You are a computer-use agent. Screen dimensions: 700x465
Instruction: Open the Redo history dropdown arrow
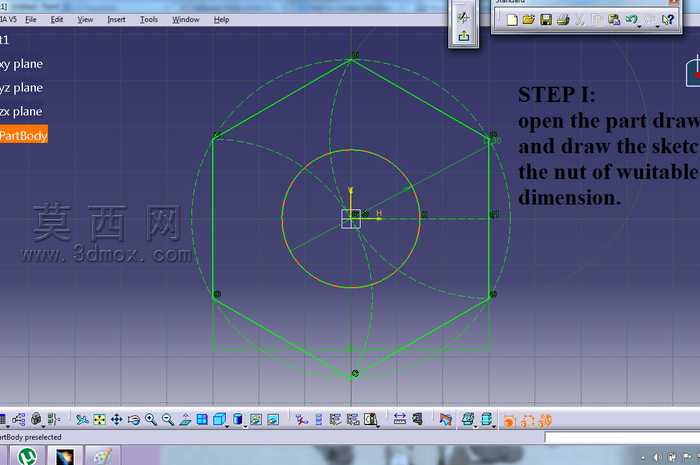coord(657,27)
